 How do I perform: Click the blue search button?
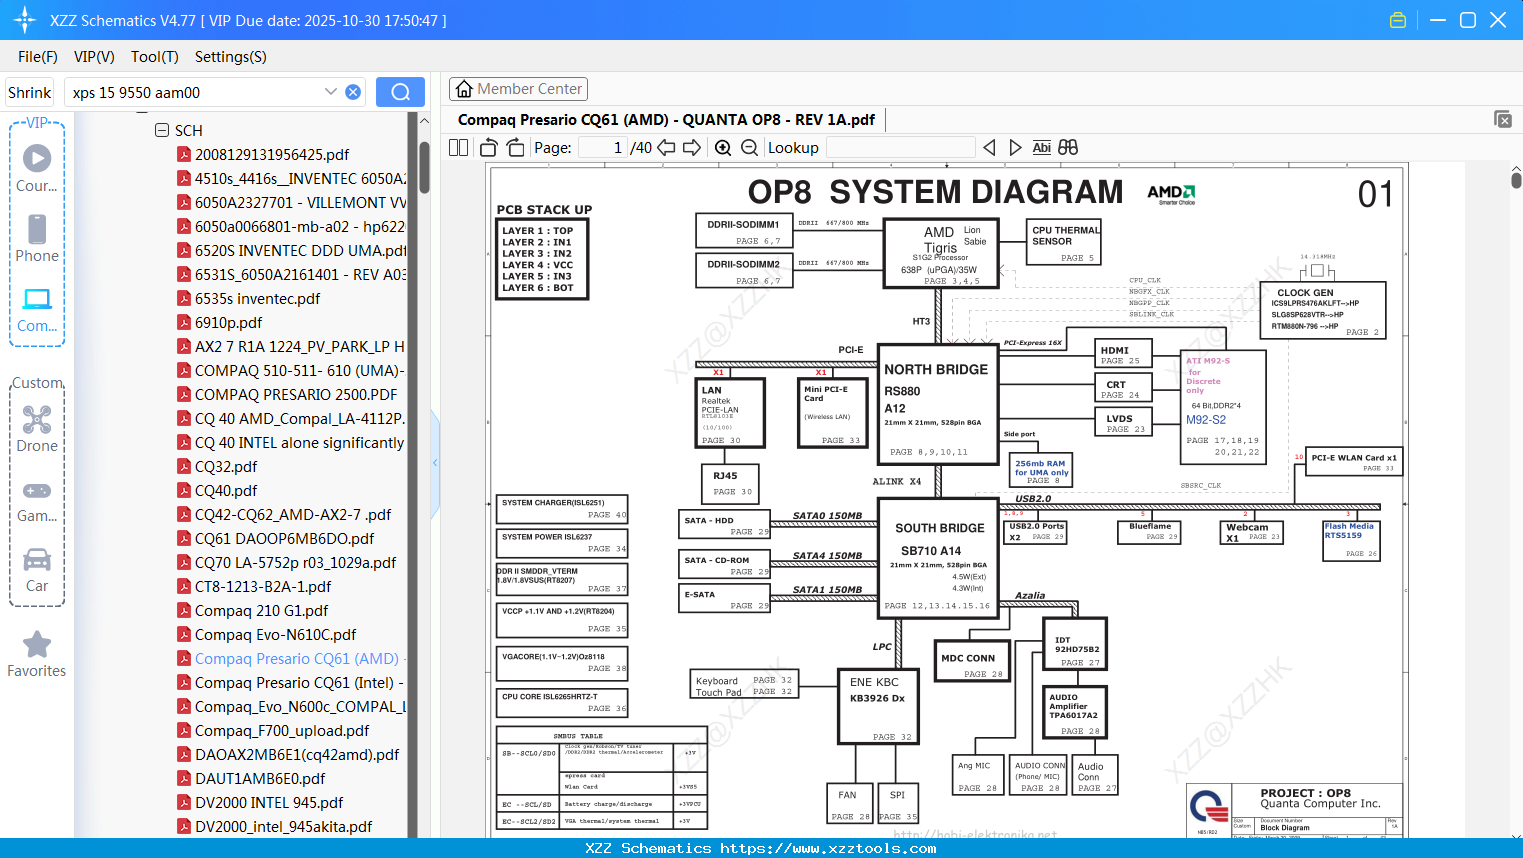pos(400,92)
